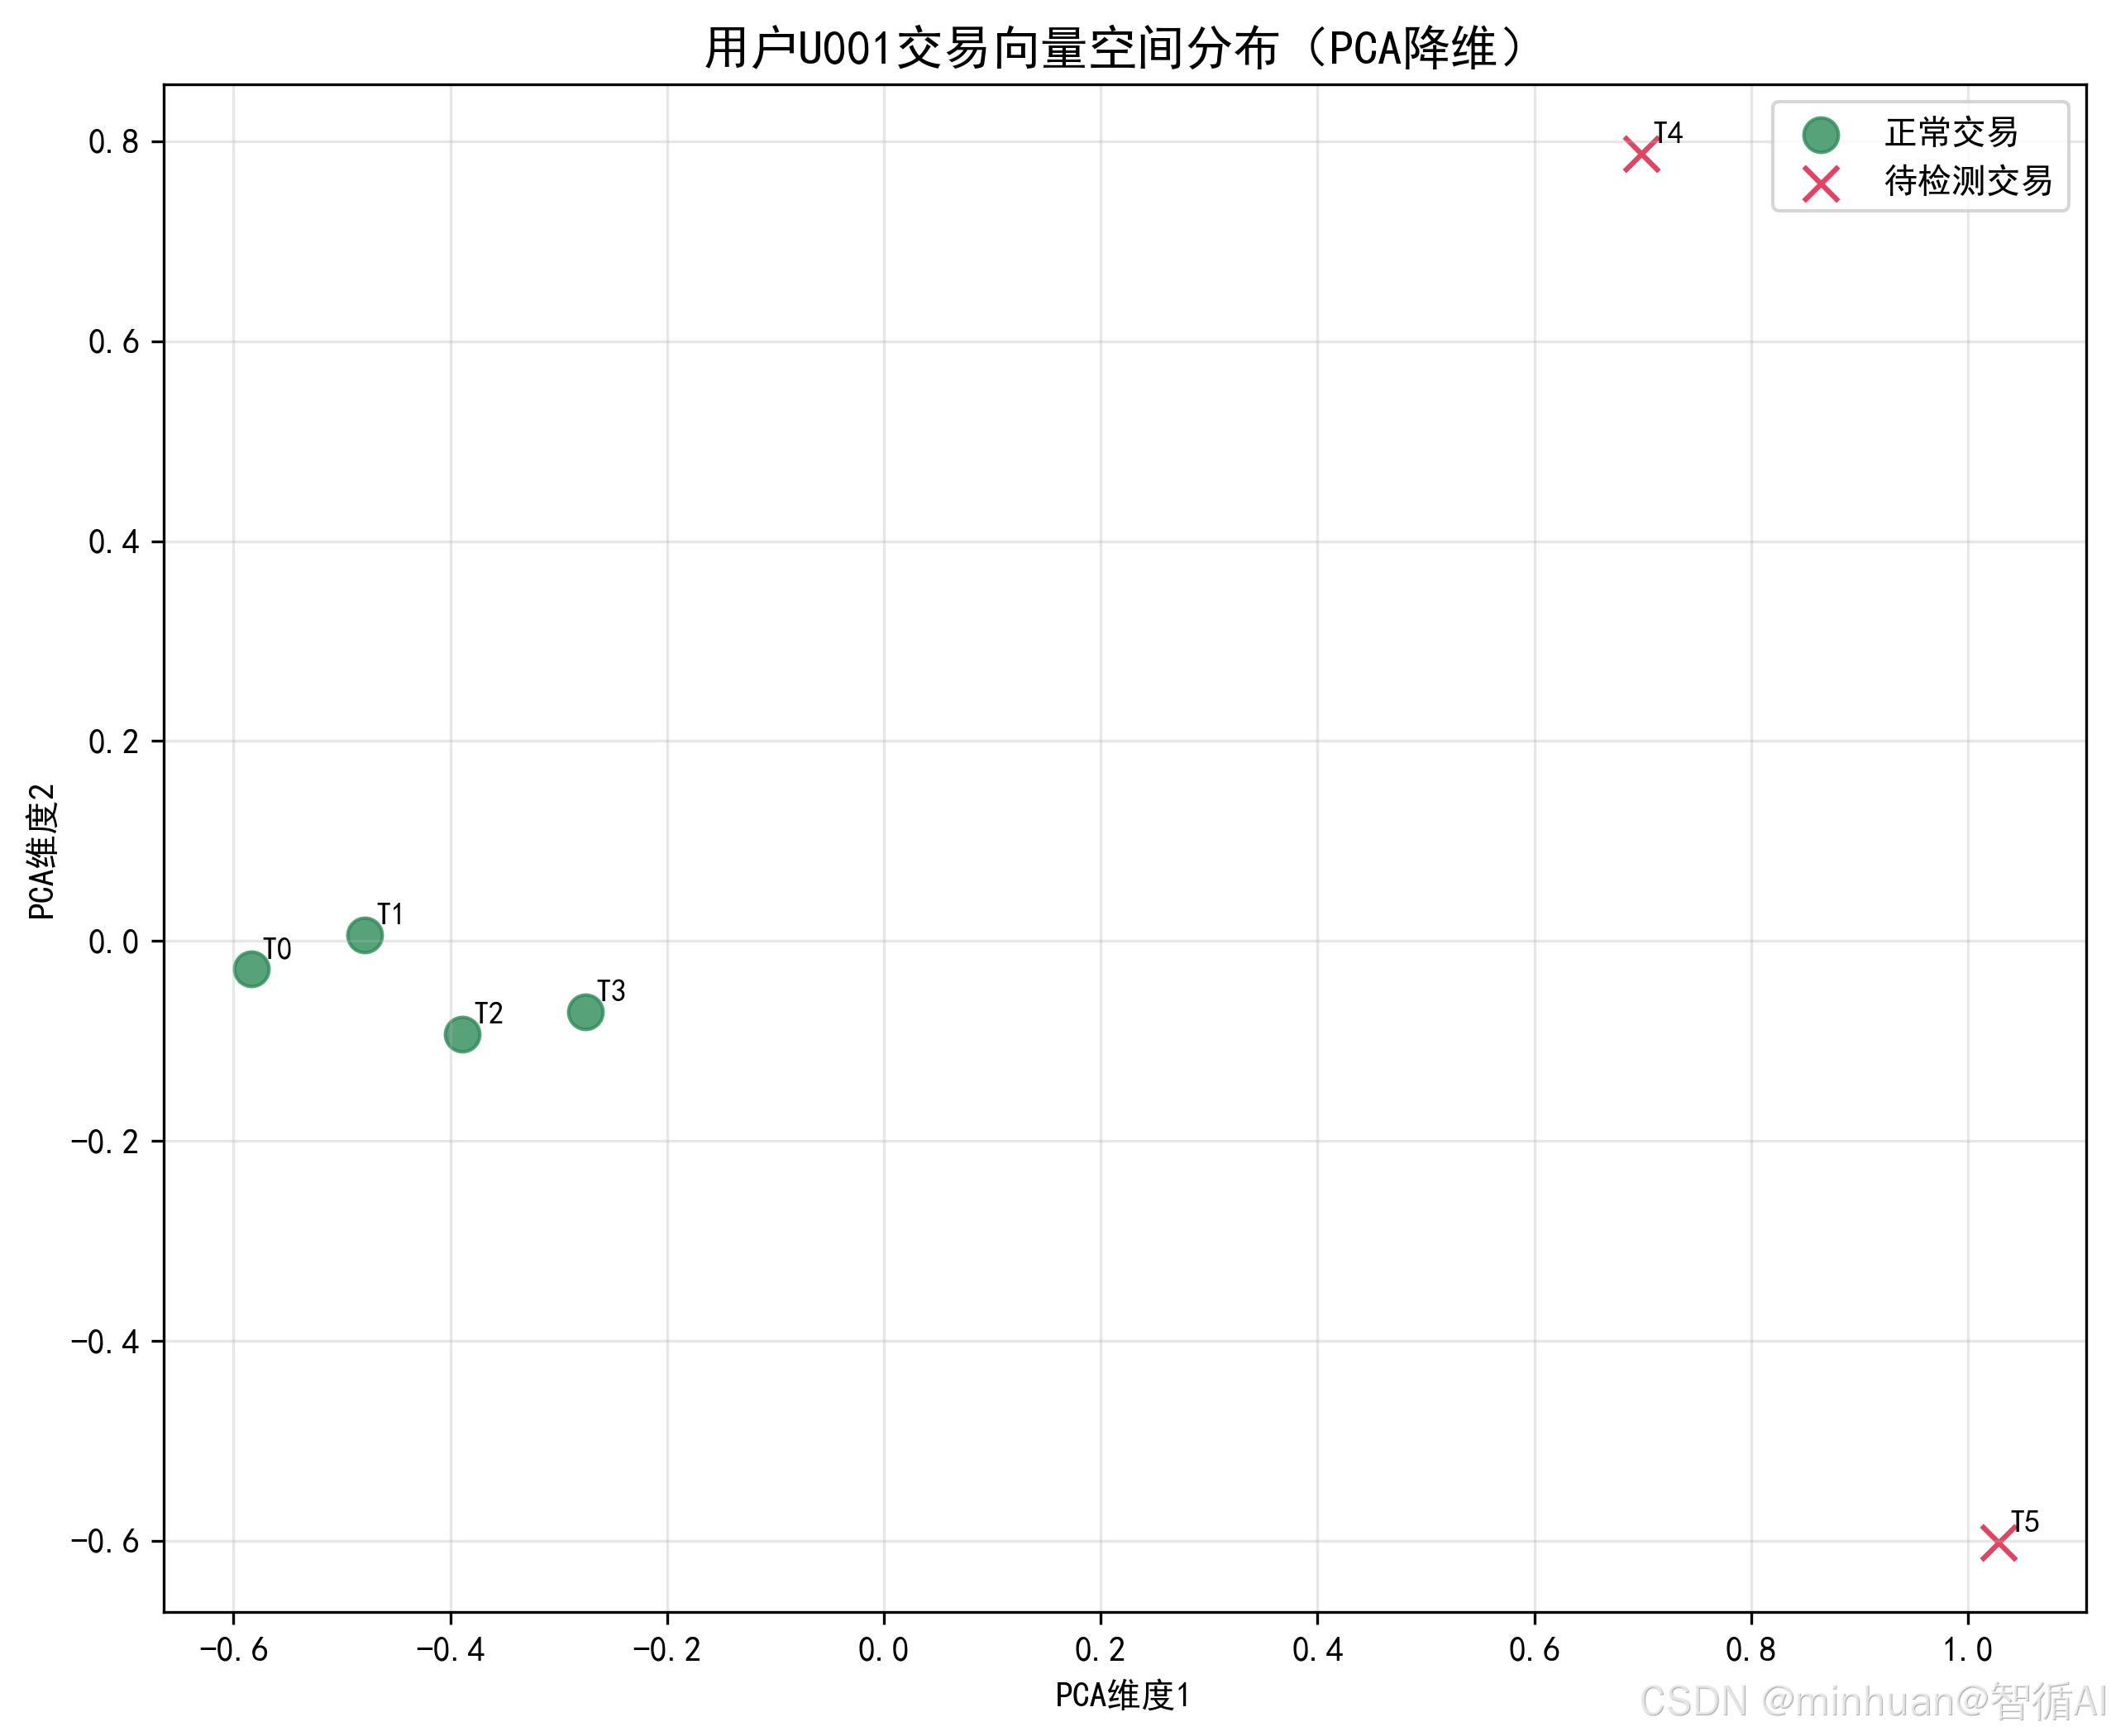The width and height of the screenshot is (2111, 1736).
Task: Click the green T3 data point
Action: click(585, 1012)
